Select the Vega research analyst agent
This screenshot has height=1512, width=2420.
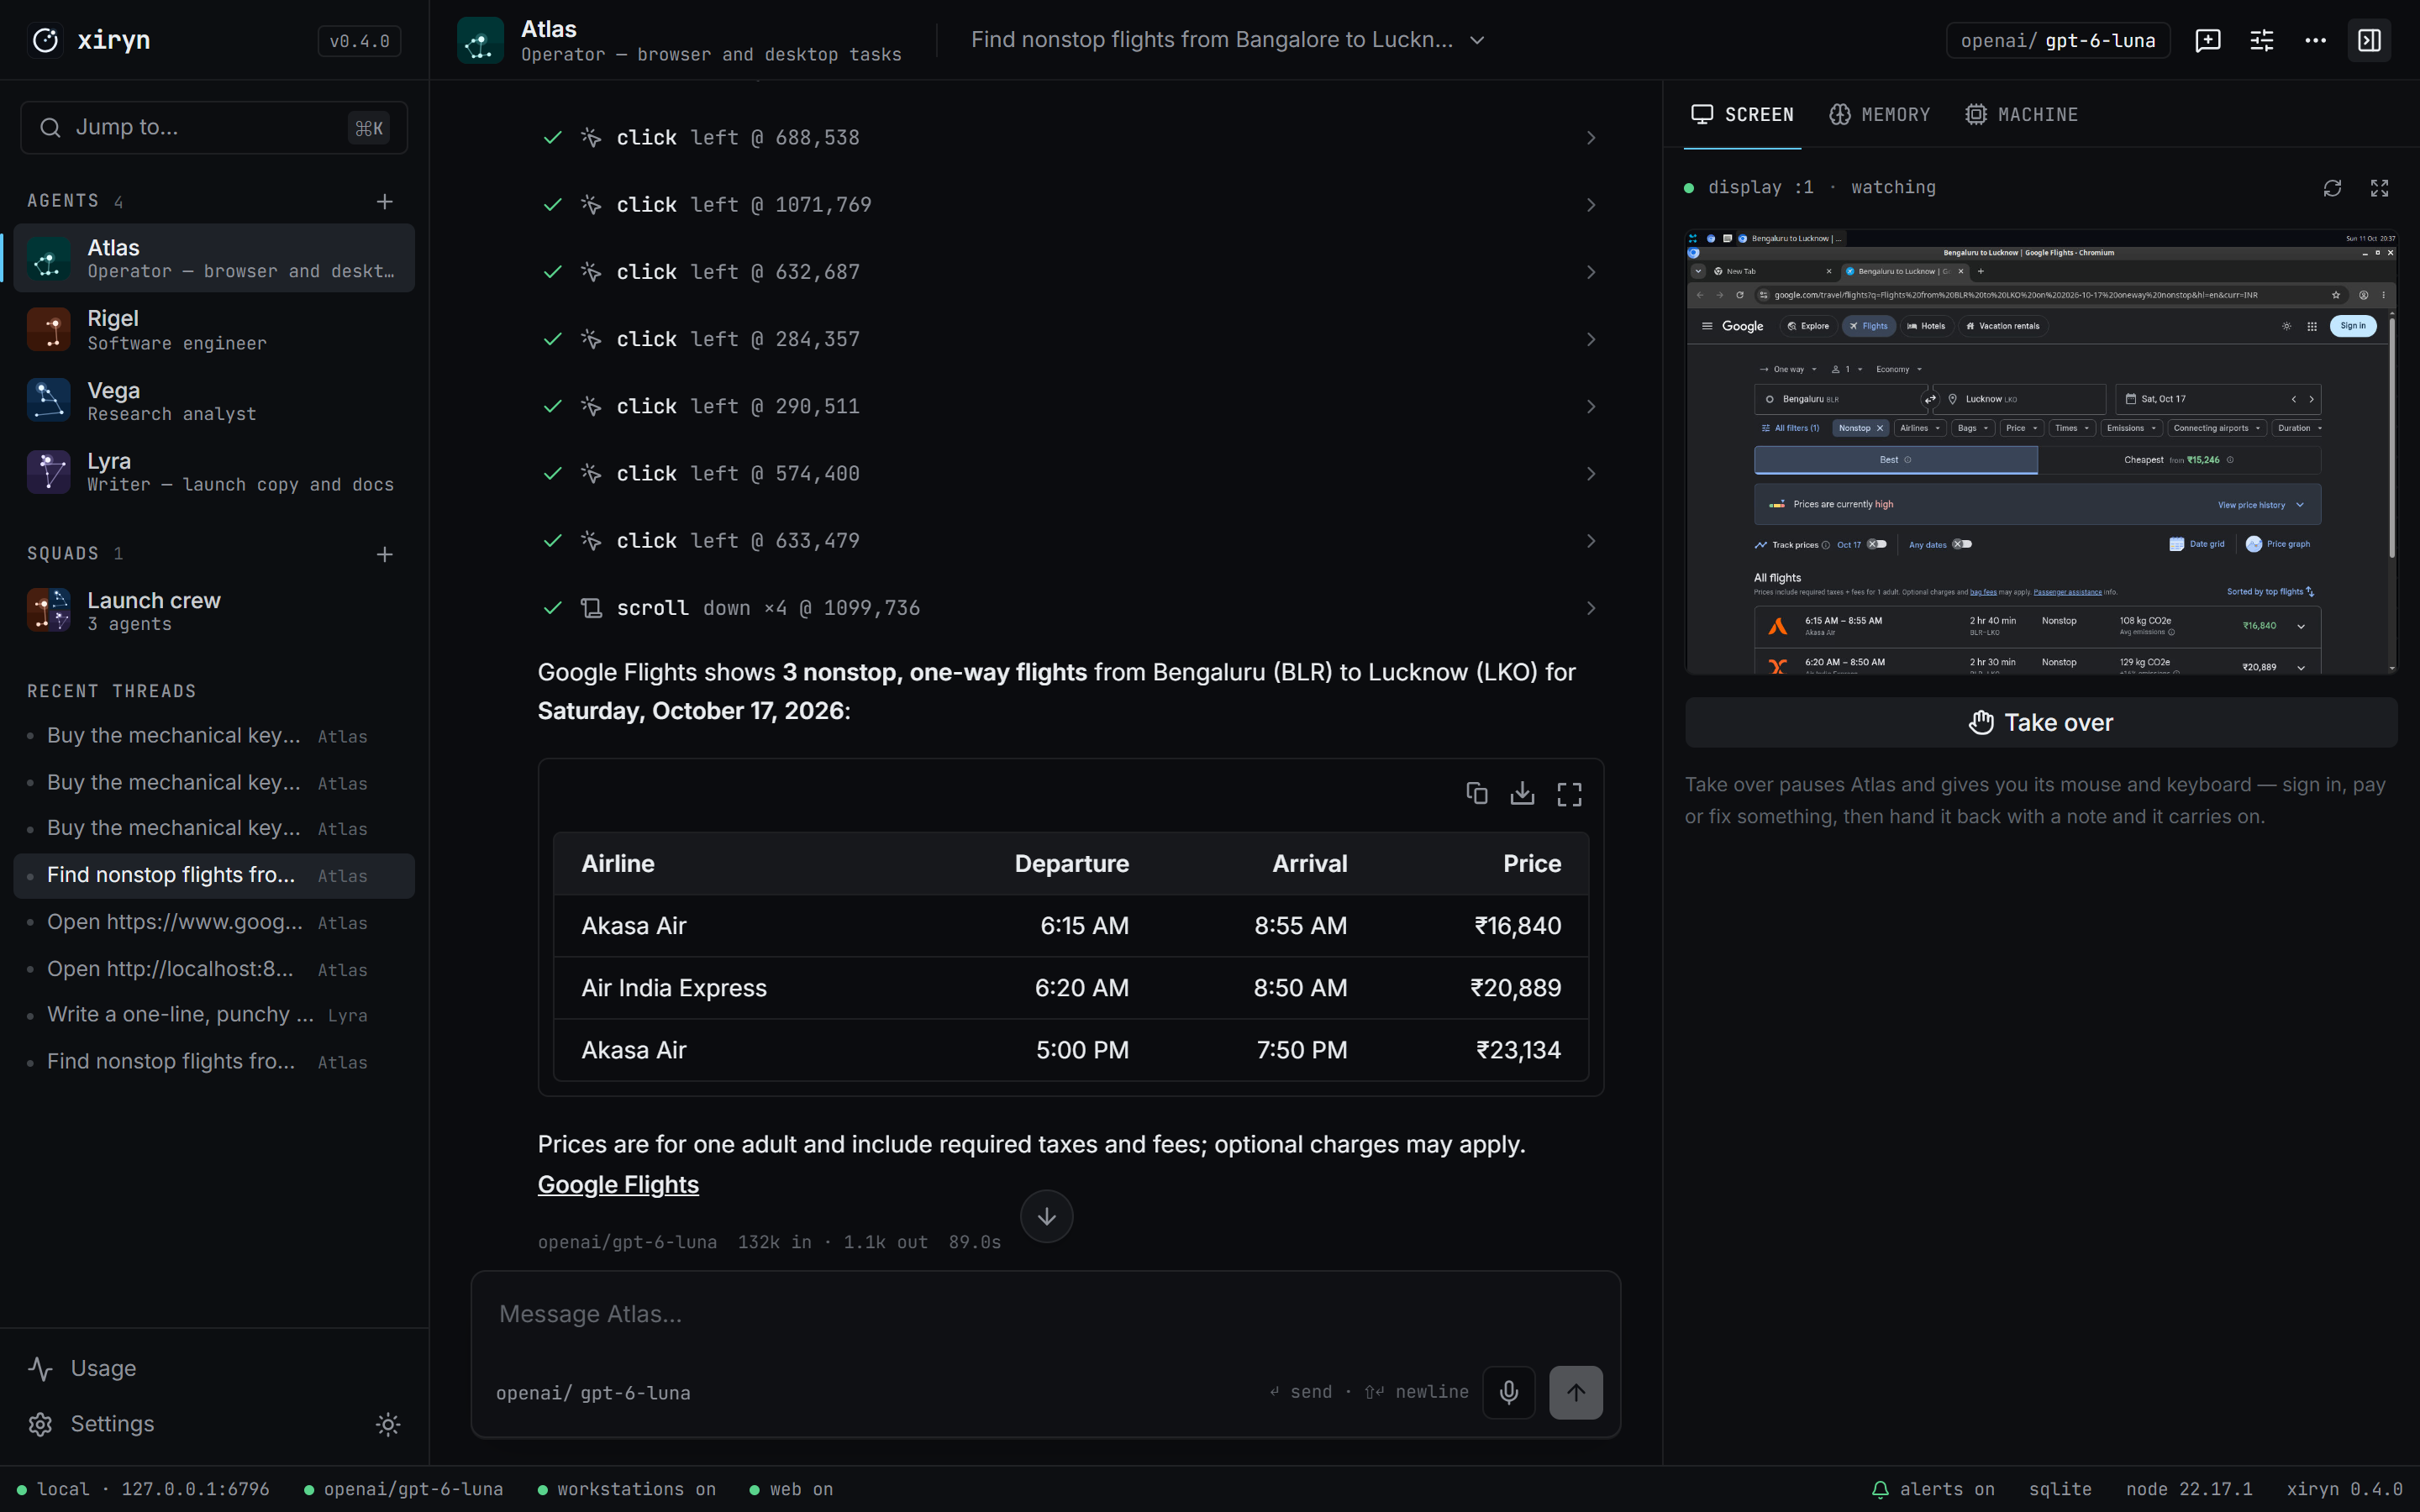pyautogui.click(x=214, y=400)
